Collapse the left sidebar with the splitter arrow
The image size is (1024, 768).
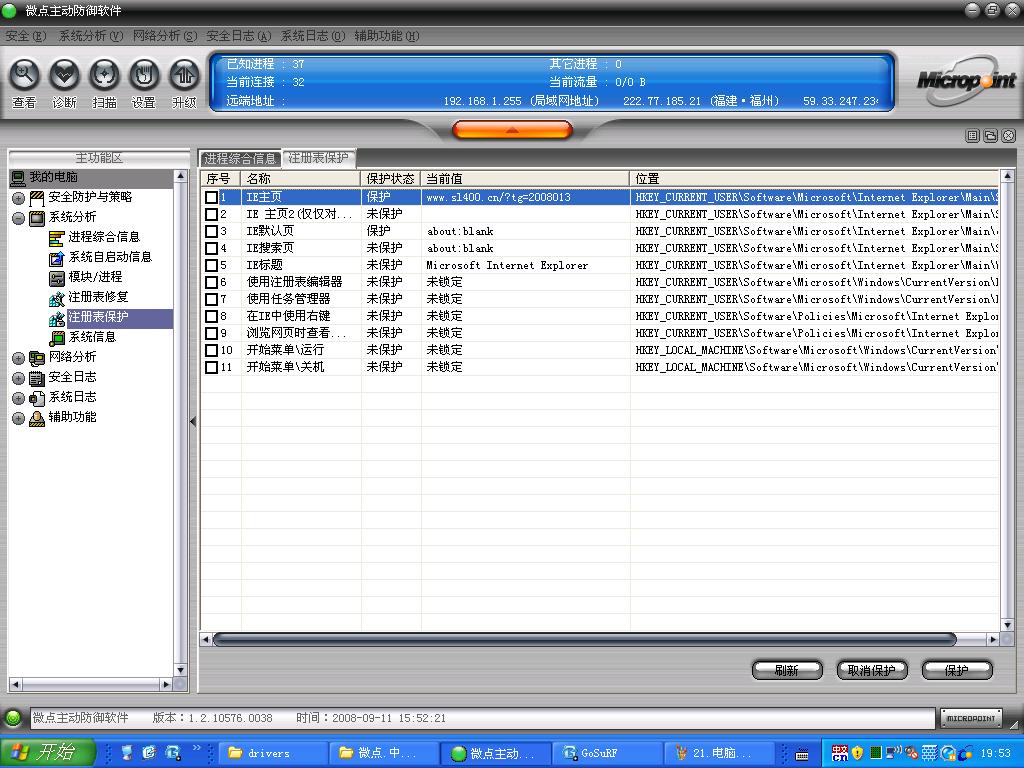point(193,422)
